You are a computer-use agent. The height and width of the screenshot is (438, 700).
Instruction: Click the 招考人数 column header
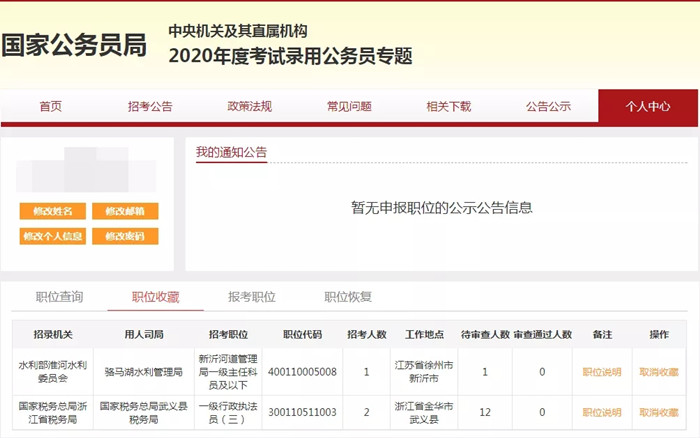pyautogui.click(x=367, y=334)
